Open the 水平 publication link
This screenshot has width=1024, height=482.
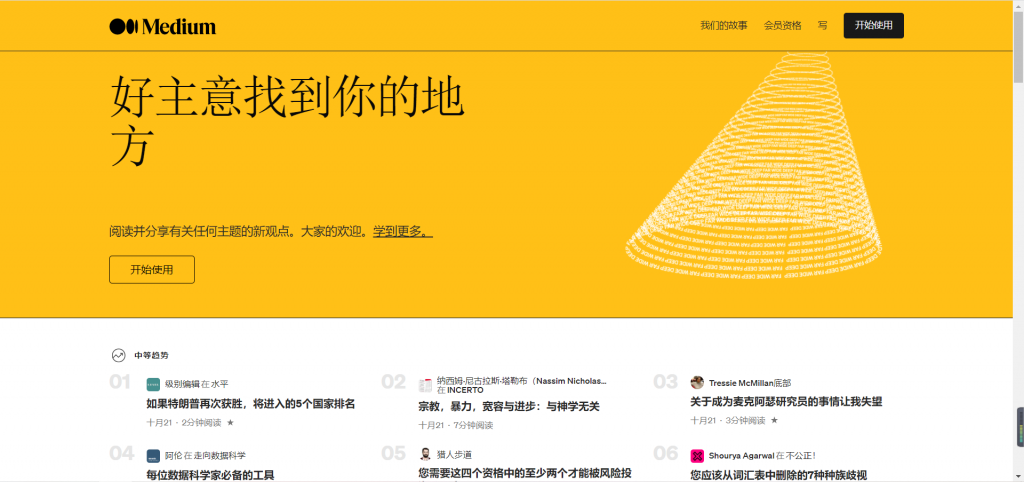click(x=219, y=384)
